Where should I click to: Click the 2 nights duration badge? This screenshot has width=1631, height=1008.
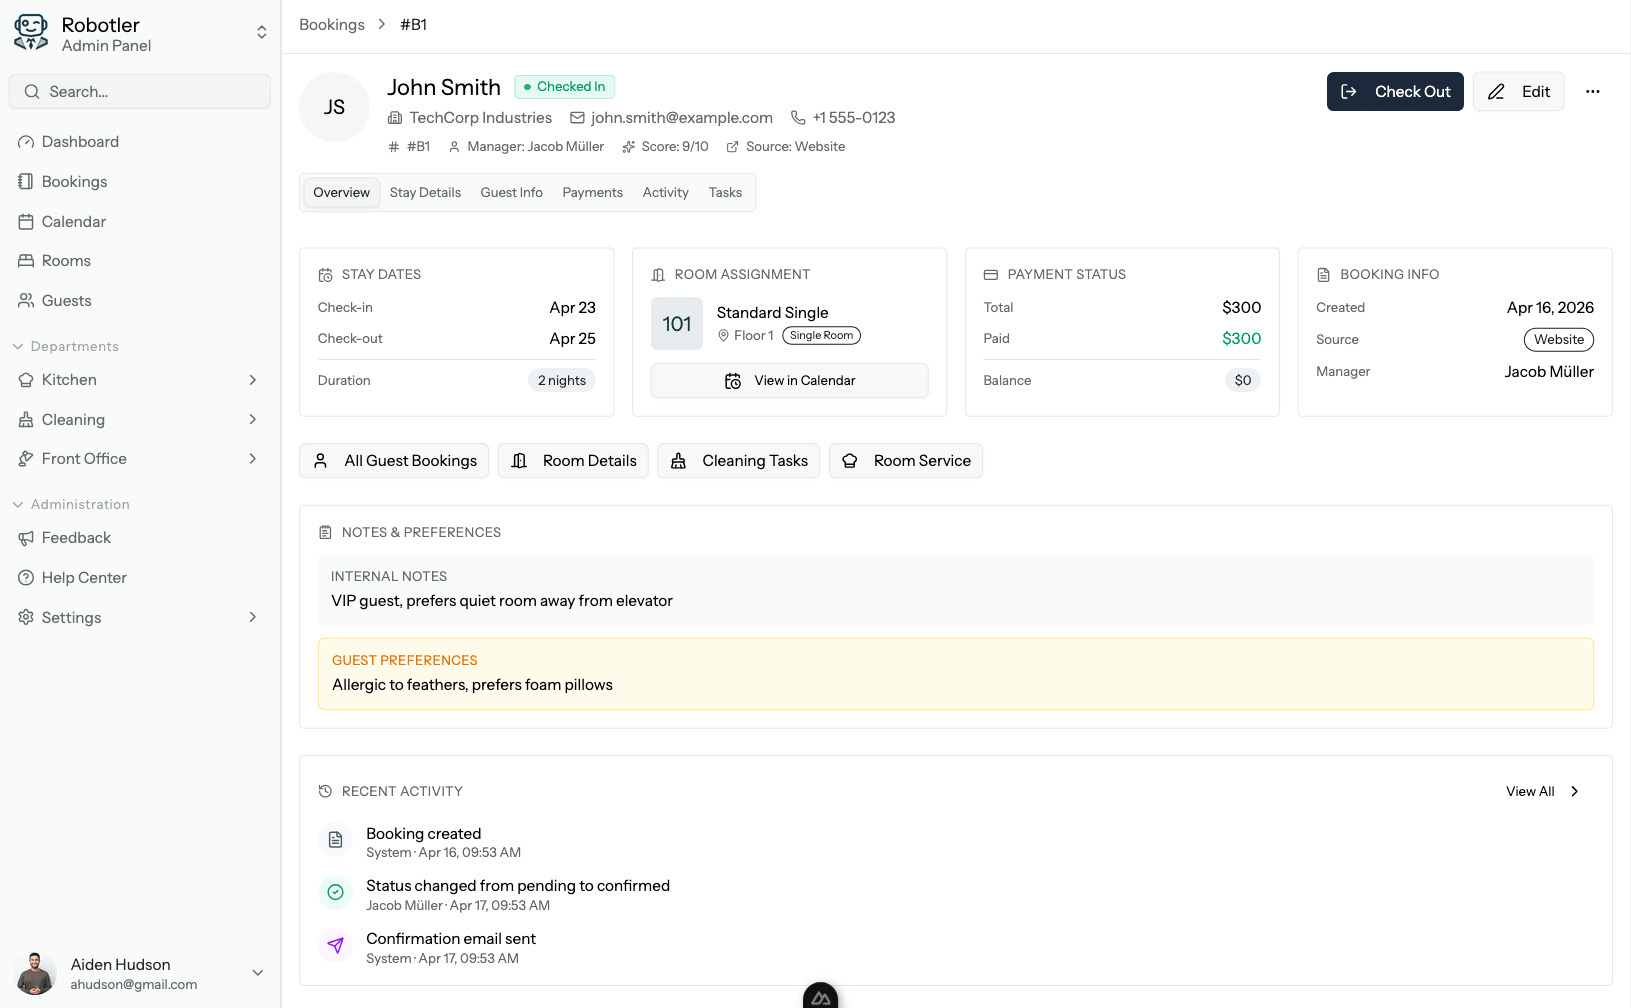[x=562, y=381]
